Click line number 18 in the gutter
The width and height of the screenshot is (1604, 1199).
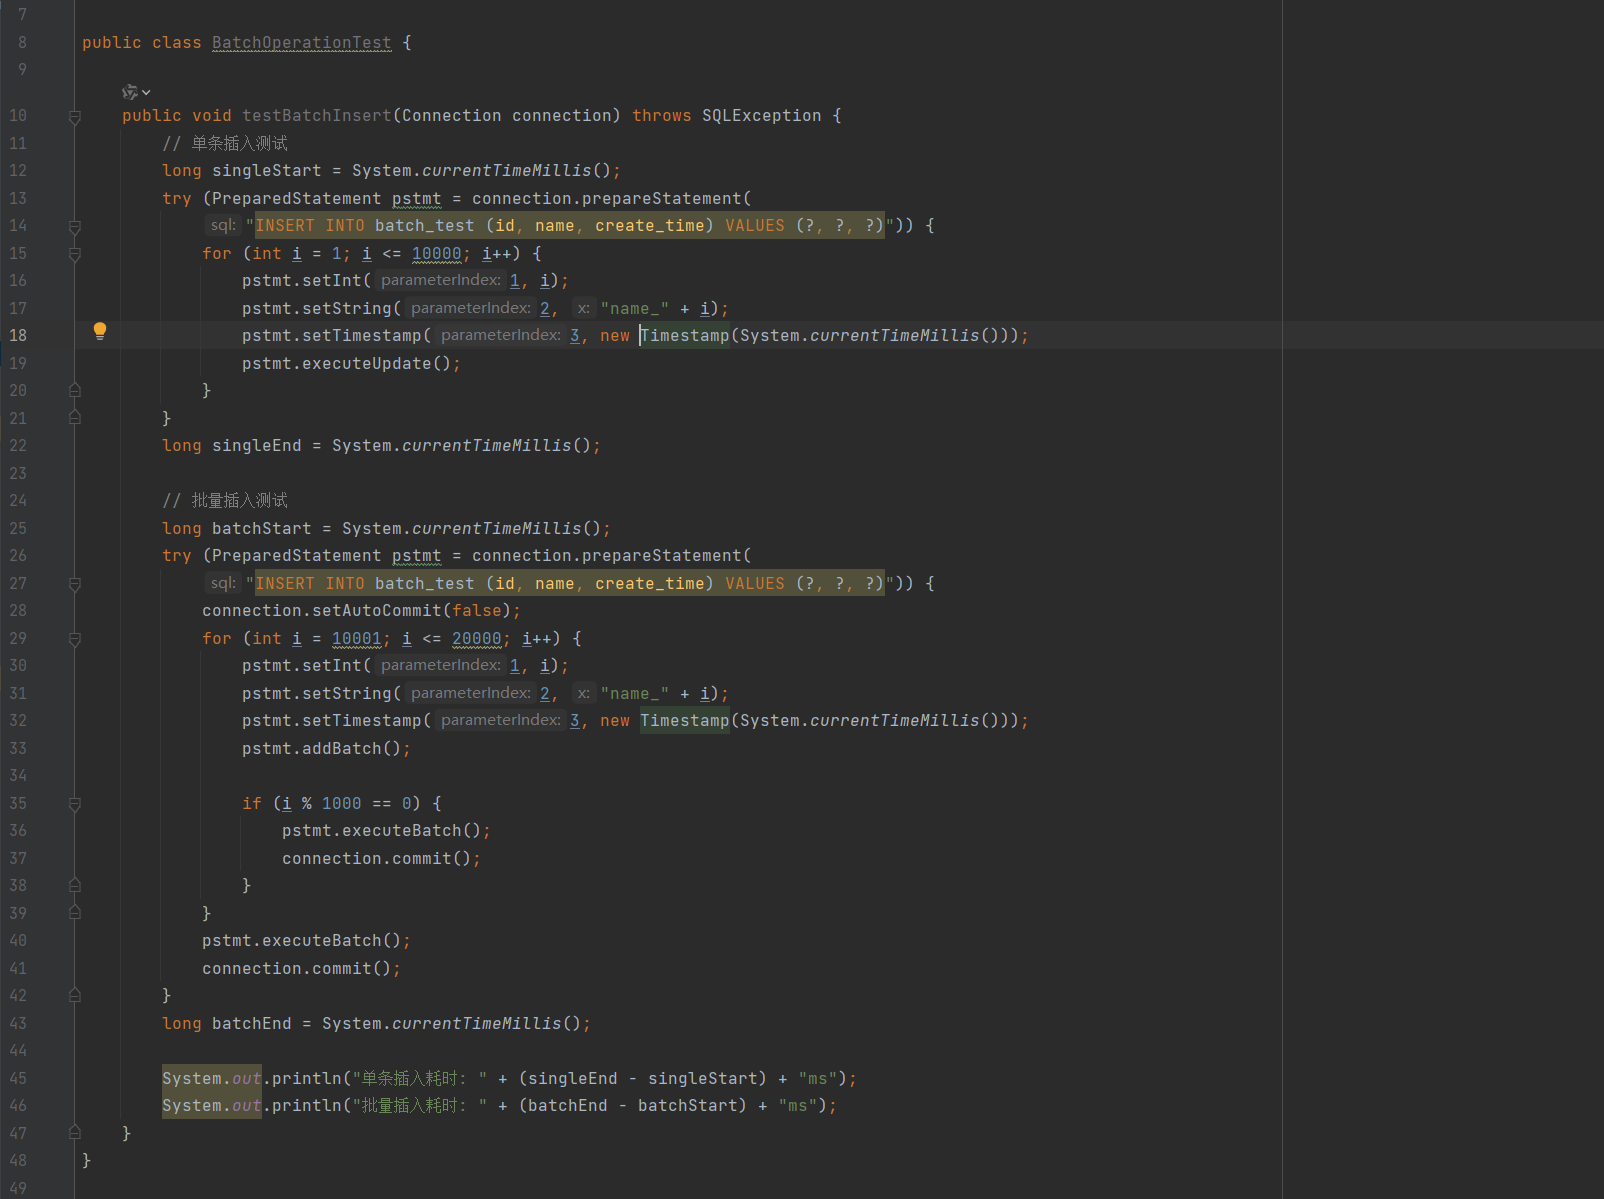pyautogui.click(x=19, y=336)
